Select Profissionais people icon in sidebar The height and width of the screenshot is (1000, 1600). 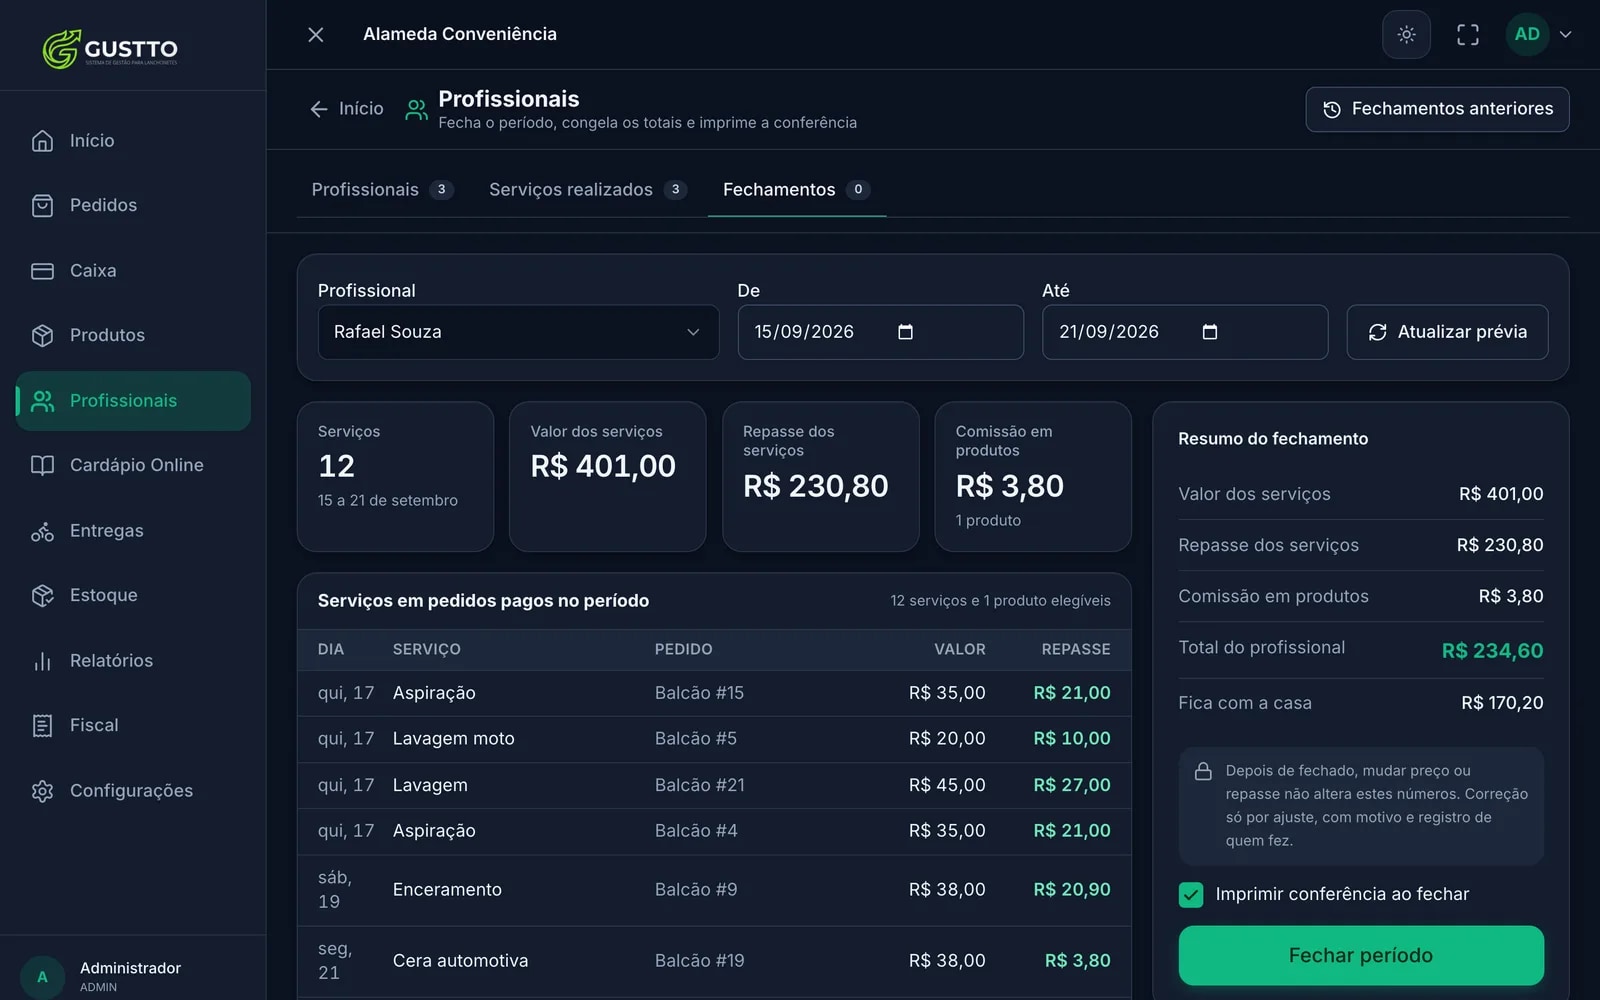pos(42,401)
